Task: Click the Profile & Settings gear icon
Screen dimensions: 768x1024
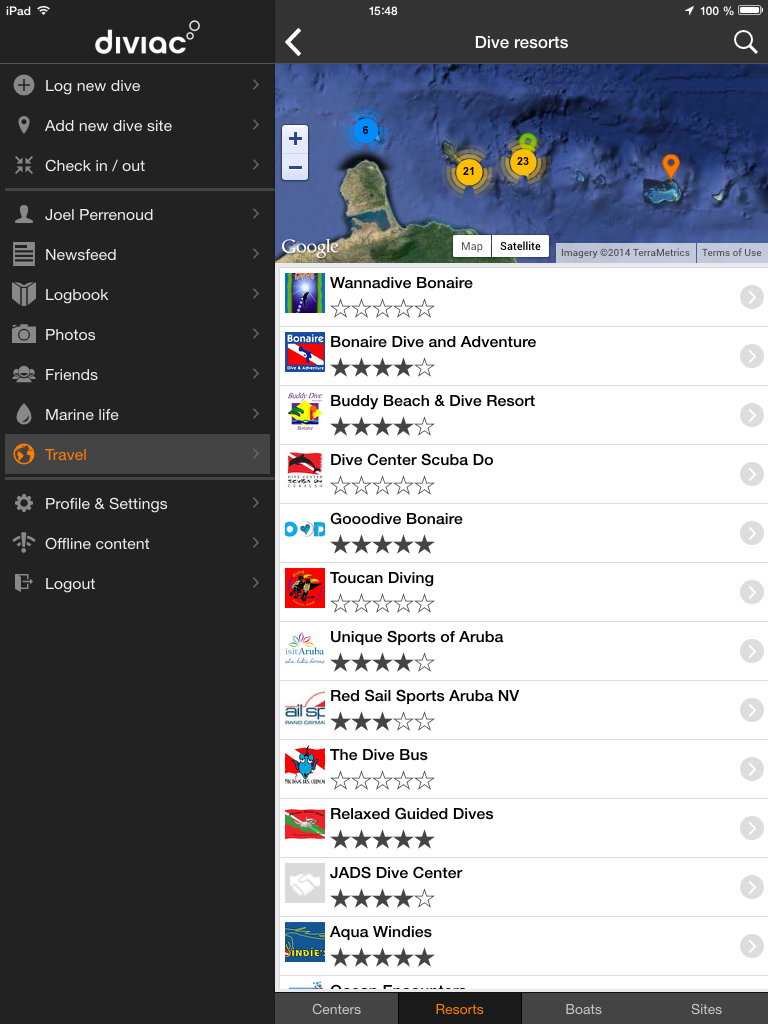Action: 24,503
